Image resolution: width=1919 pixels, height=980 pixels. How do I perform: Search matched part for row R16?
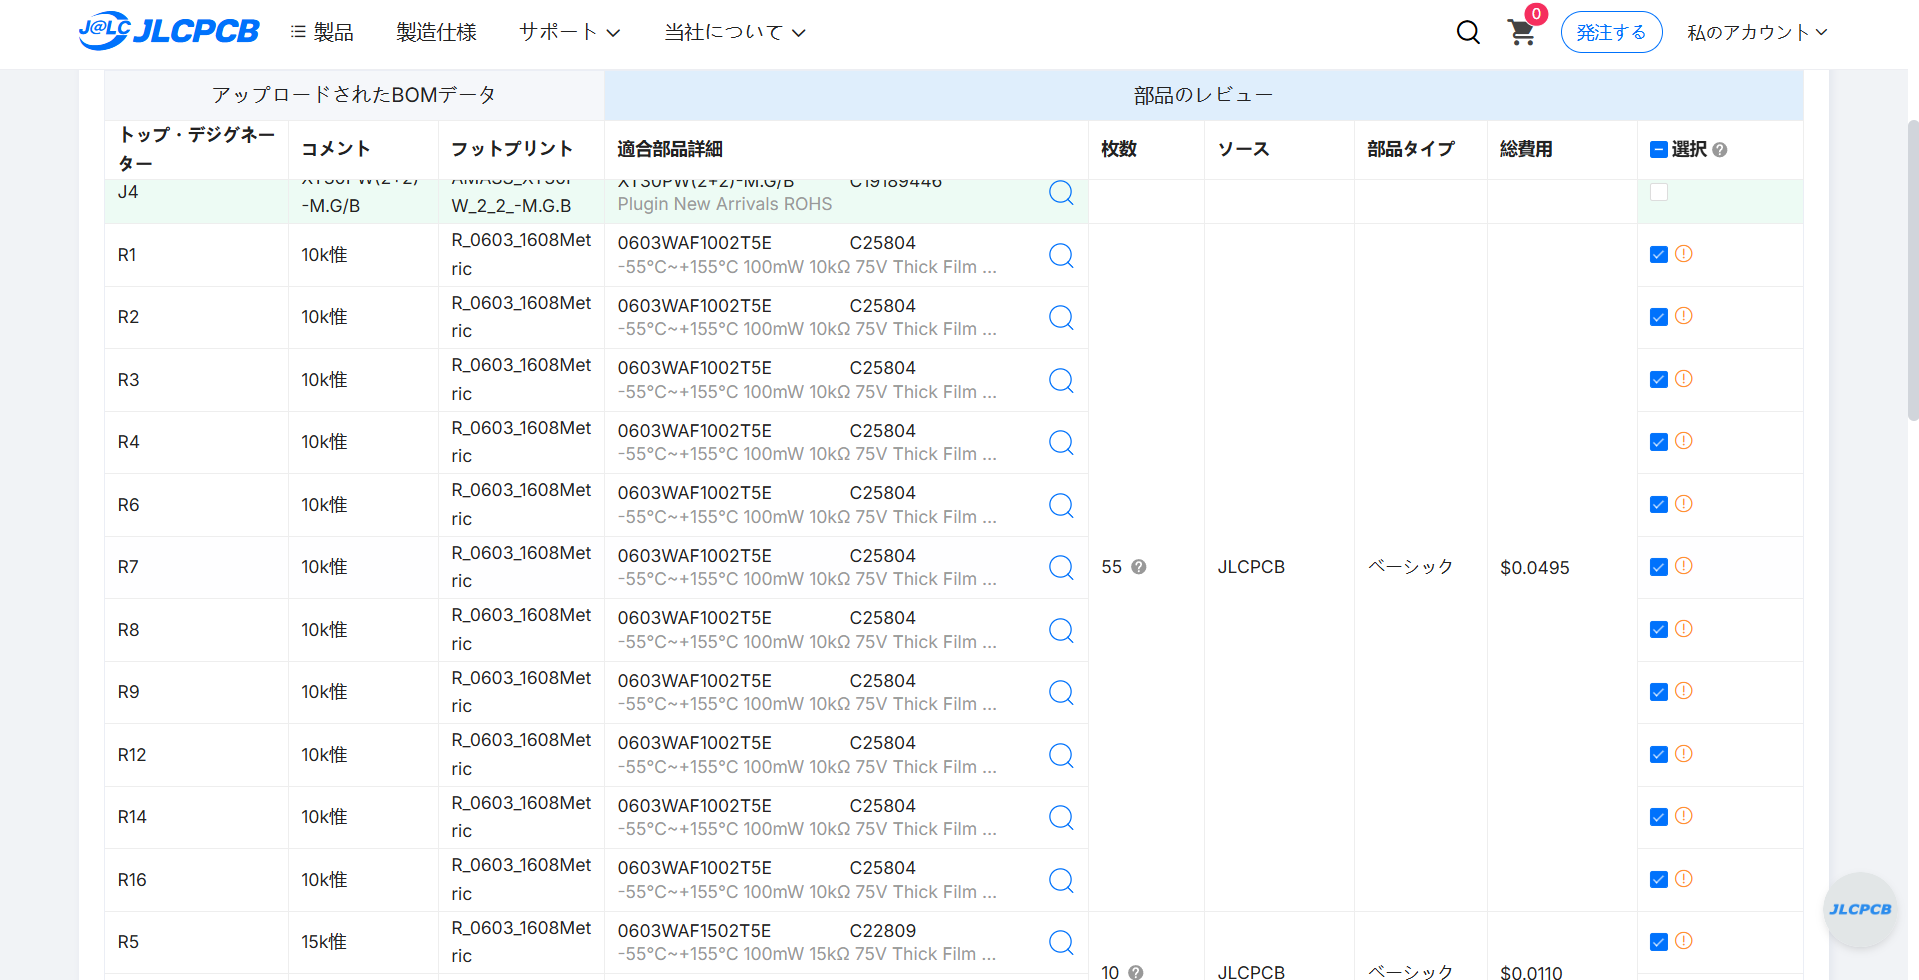click(1061, 880)
